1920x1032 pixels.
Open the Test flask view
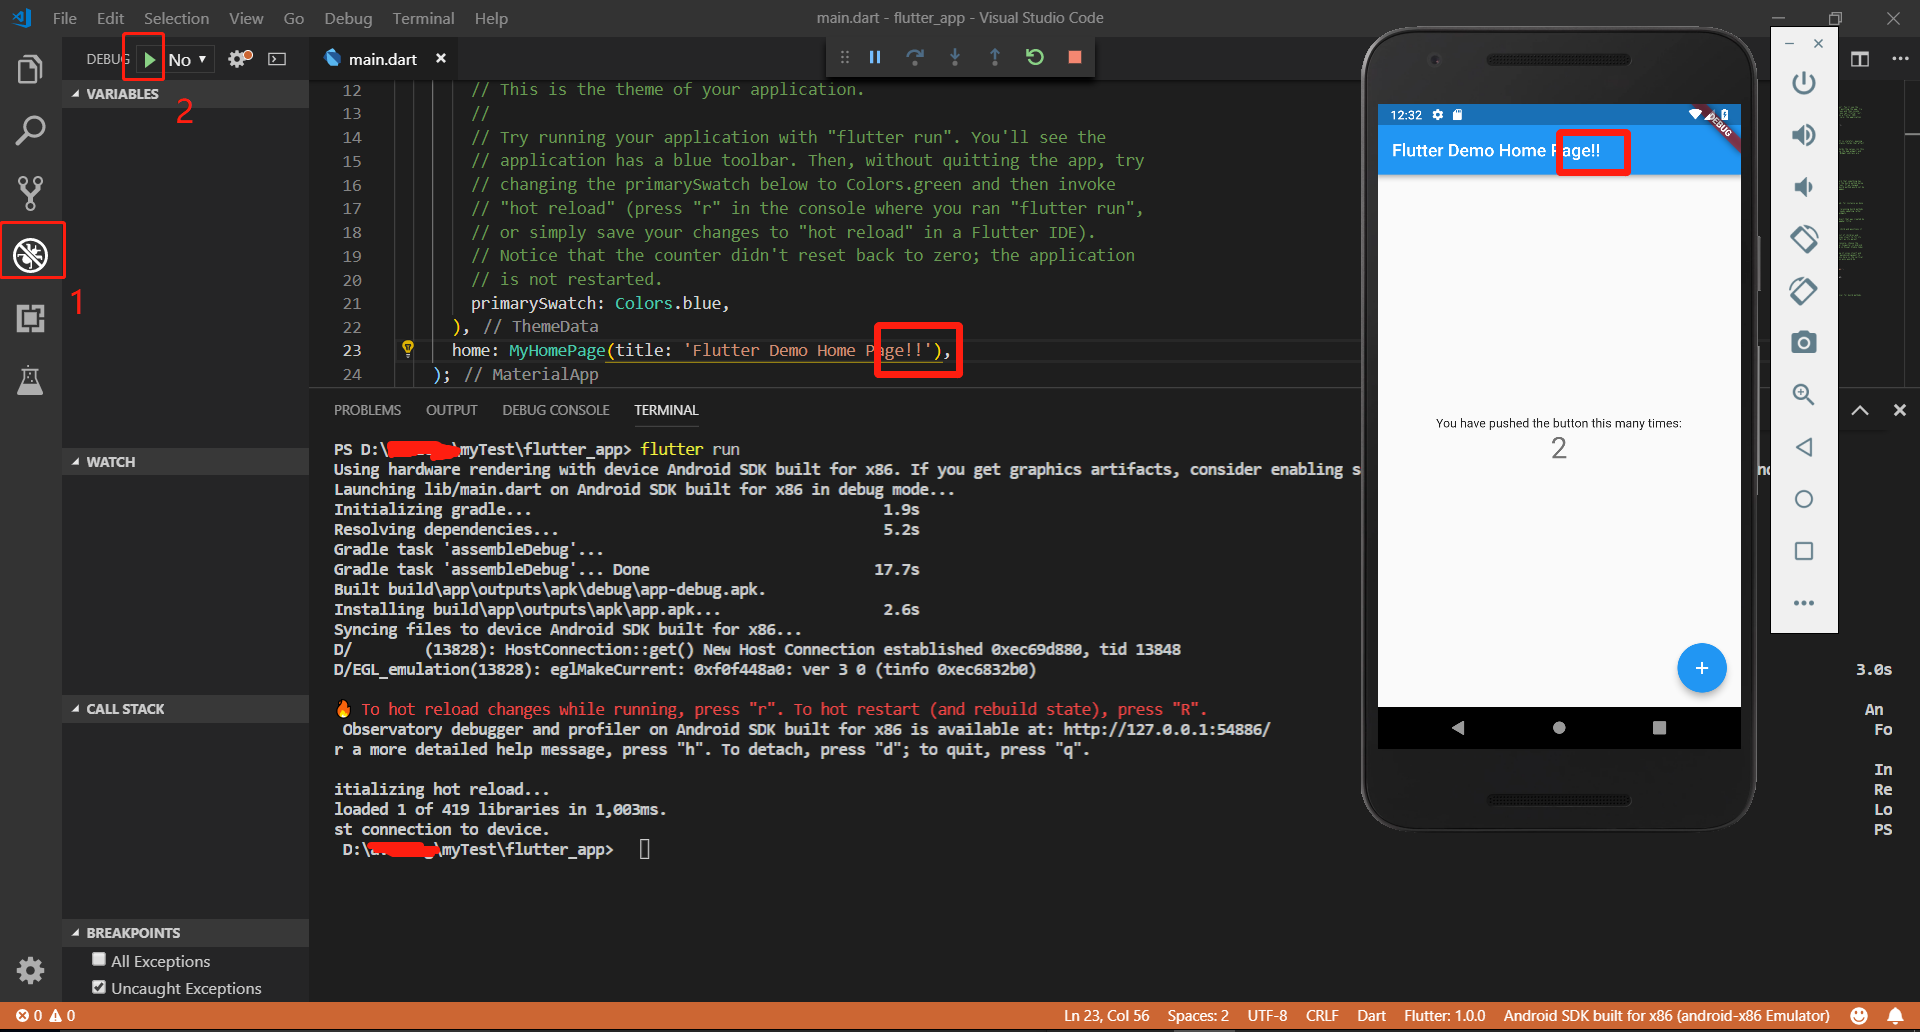[x=30, y=380]
